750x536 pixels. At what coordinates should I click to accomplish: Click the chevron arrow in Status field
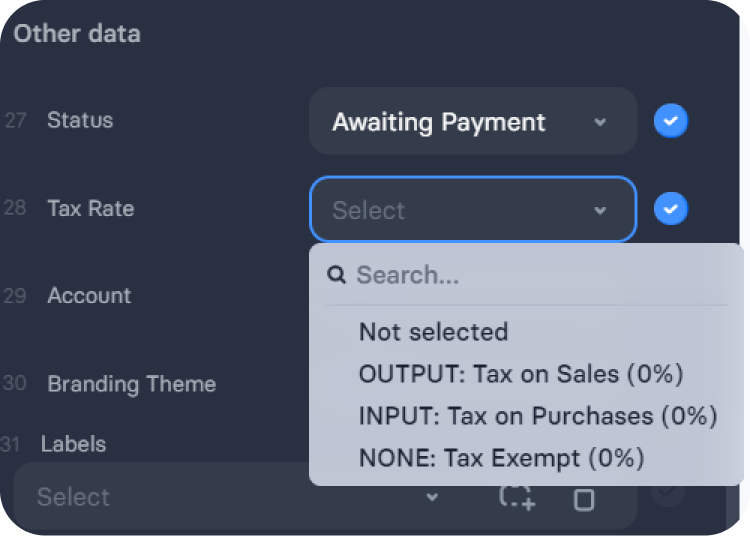pyautogui.click(x=600, y=122)
